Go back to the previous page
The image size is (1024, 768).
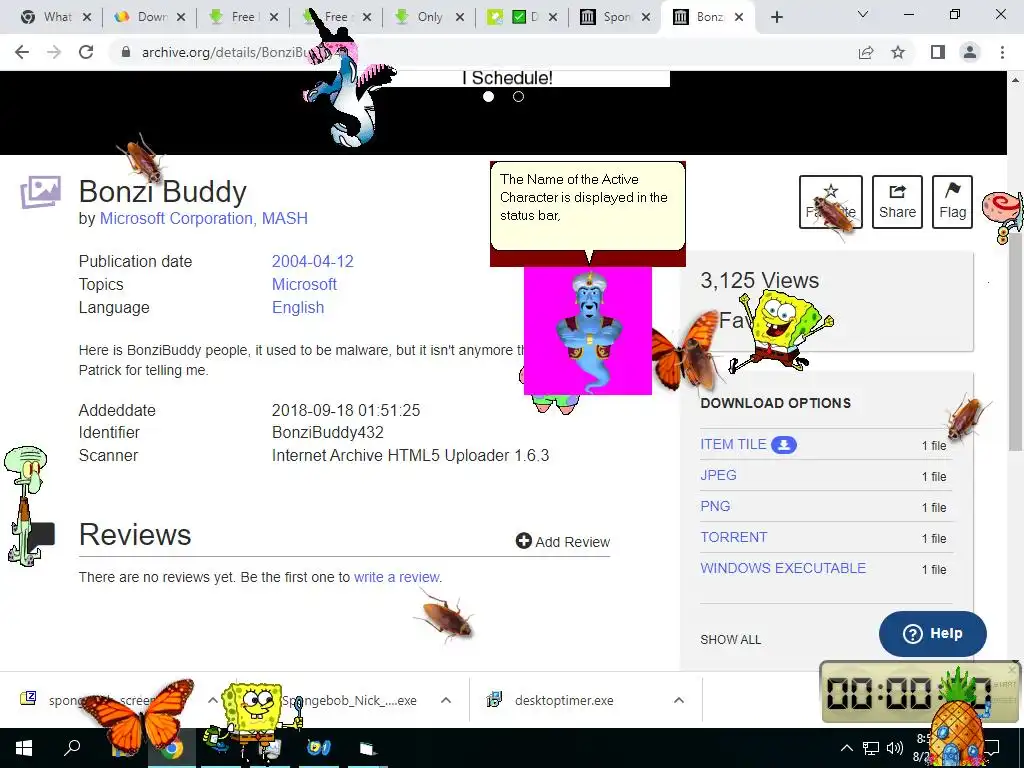(x=22, y=52)
